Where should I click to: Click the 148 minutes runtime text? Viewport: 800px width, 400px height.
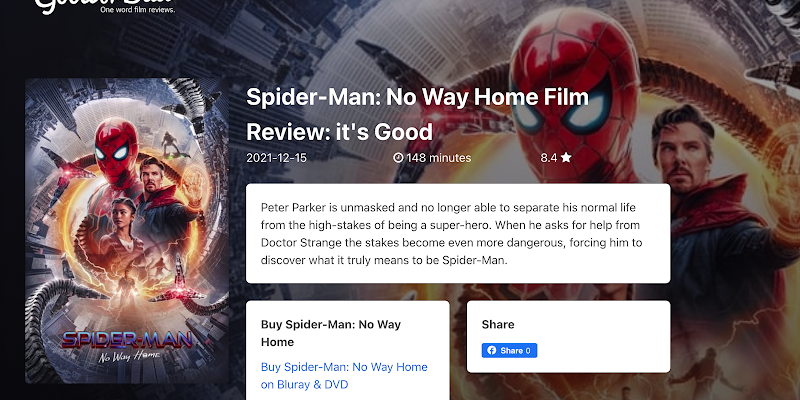coord(439,158)
